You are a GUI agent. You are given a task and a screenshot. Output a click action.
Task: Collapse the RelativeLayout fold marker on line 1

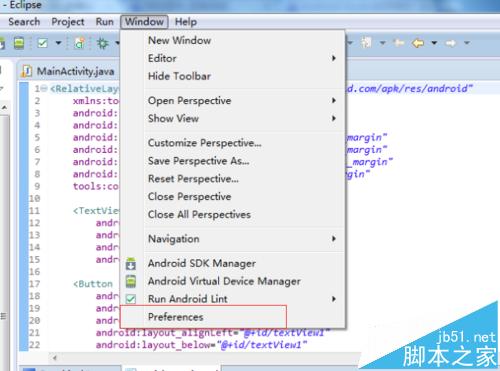pos(44,89)
